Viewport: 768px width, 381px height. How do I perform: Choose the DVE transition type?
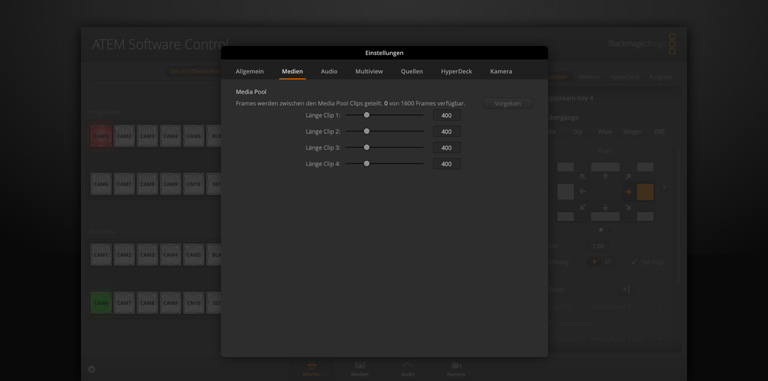659,132
